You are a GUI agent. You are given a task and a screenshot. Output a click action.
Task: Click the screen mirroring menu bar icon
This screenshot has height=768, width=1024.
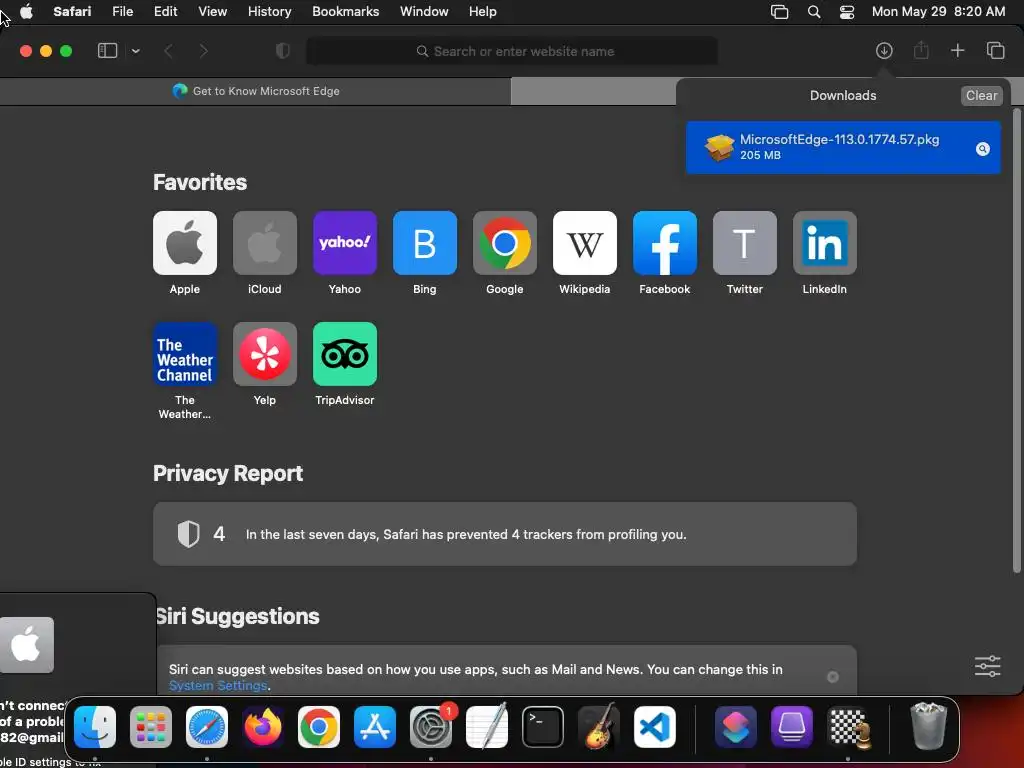click(779, 12)
